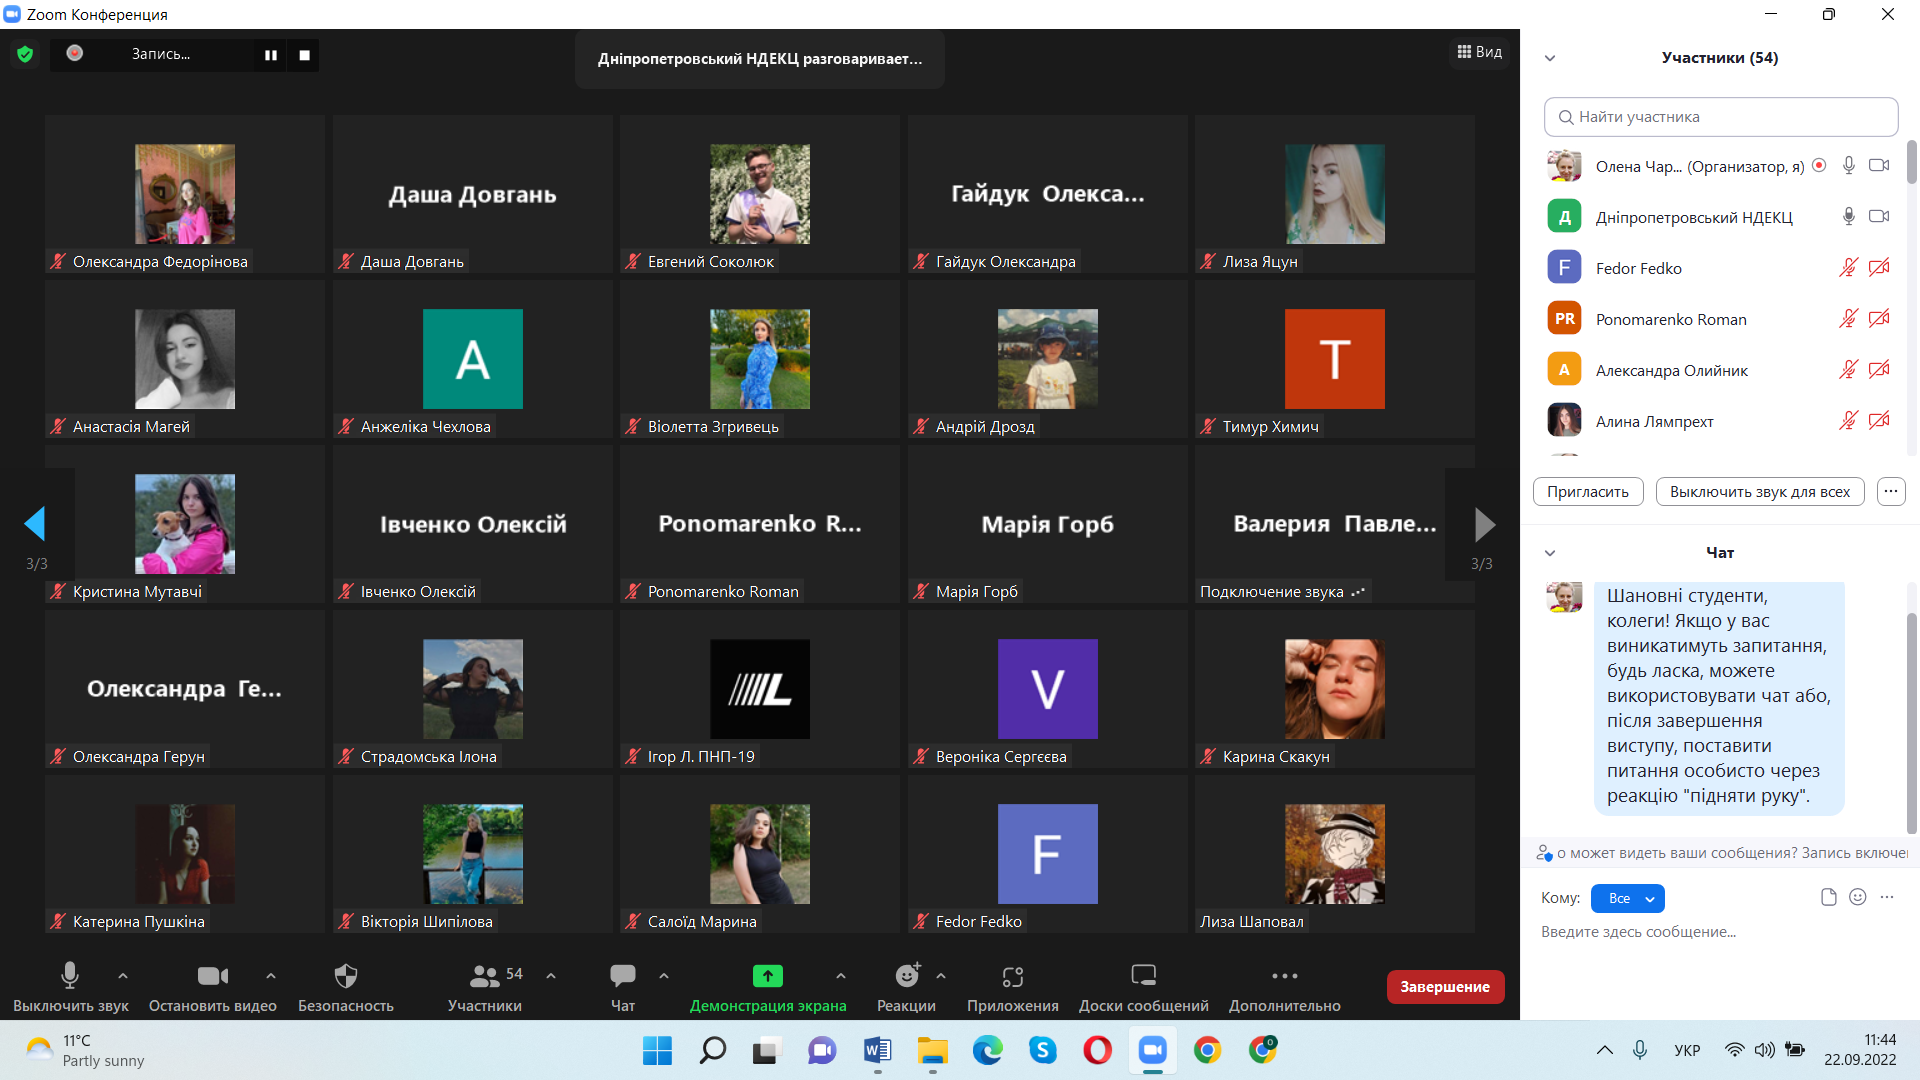Image resolution: width=1920 pixels, height=1080 pixels.
Task: Toggle Дніпропетровський НДЕКЦ camera icon
Action: (x=1879, y=217)
